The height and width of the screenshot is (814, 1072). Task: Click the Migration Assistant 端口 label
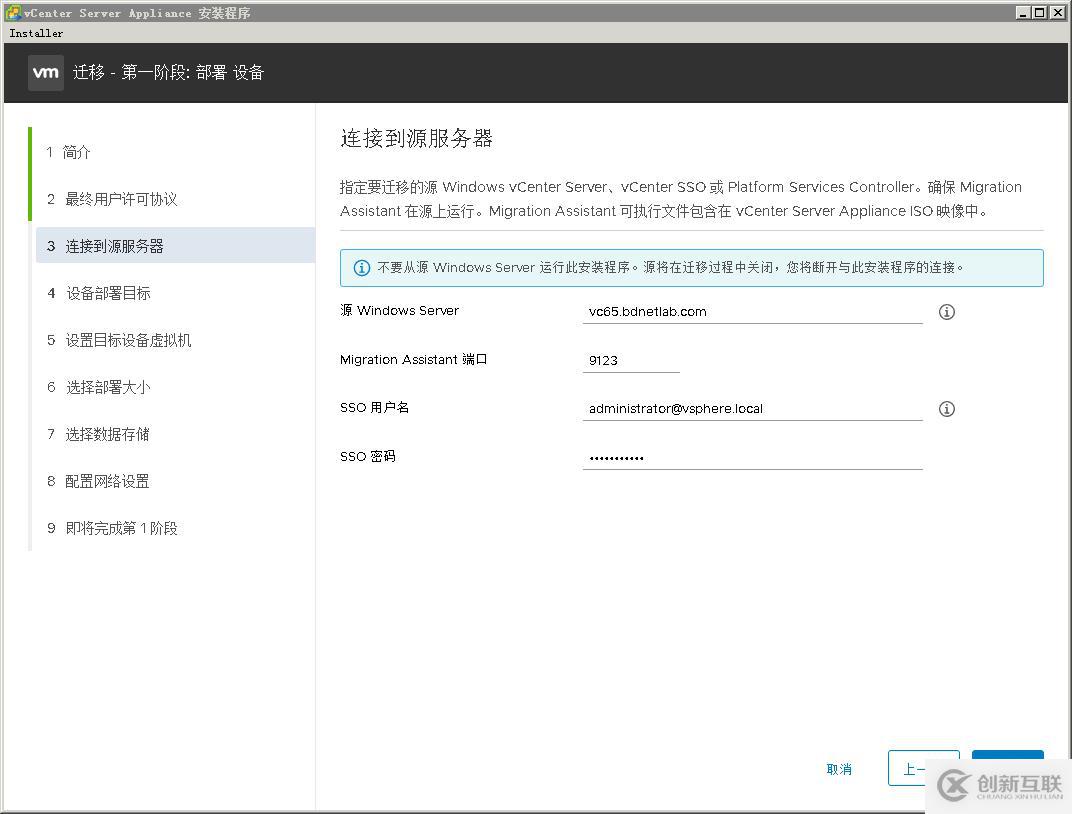413,359
